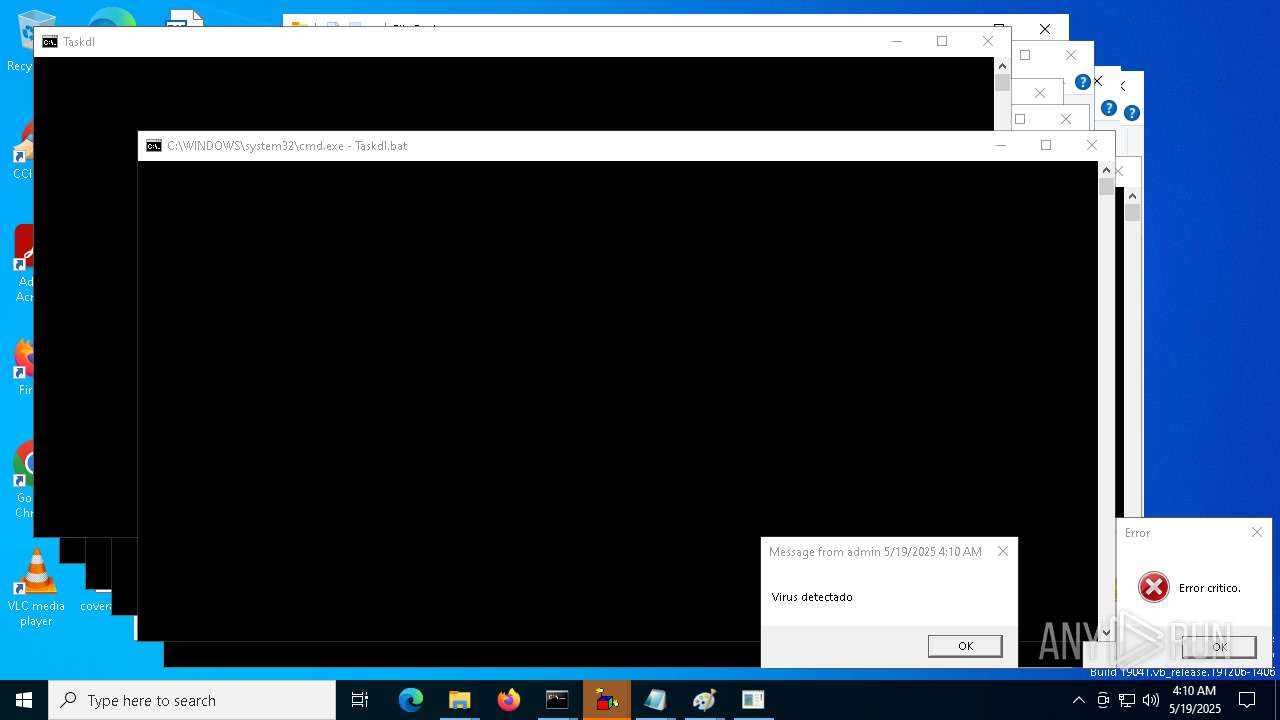Select the 'Virus detectado' message text
This screenshot has width=1280, height=720.
tap(812, 597)
